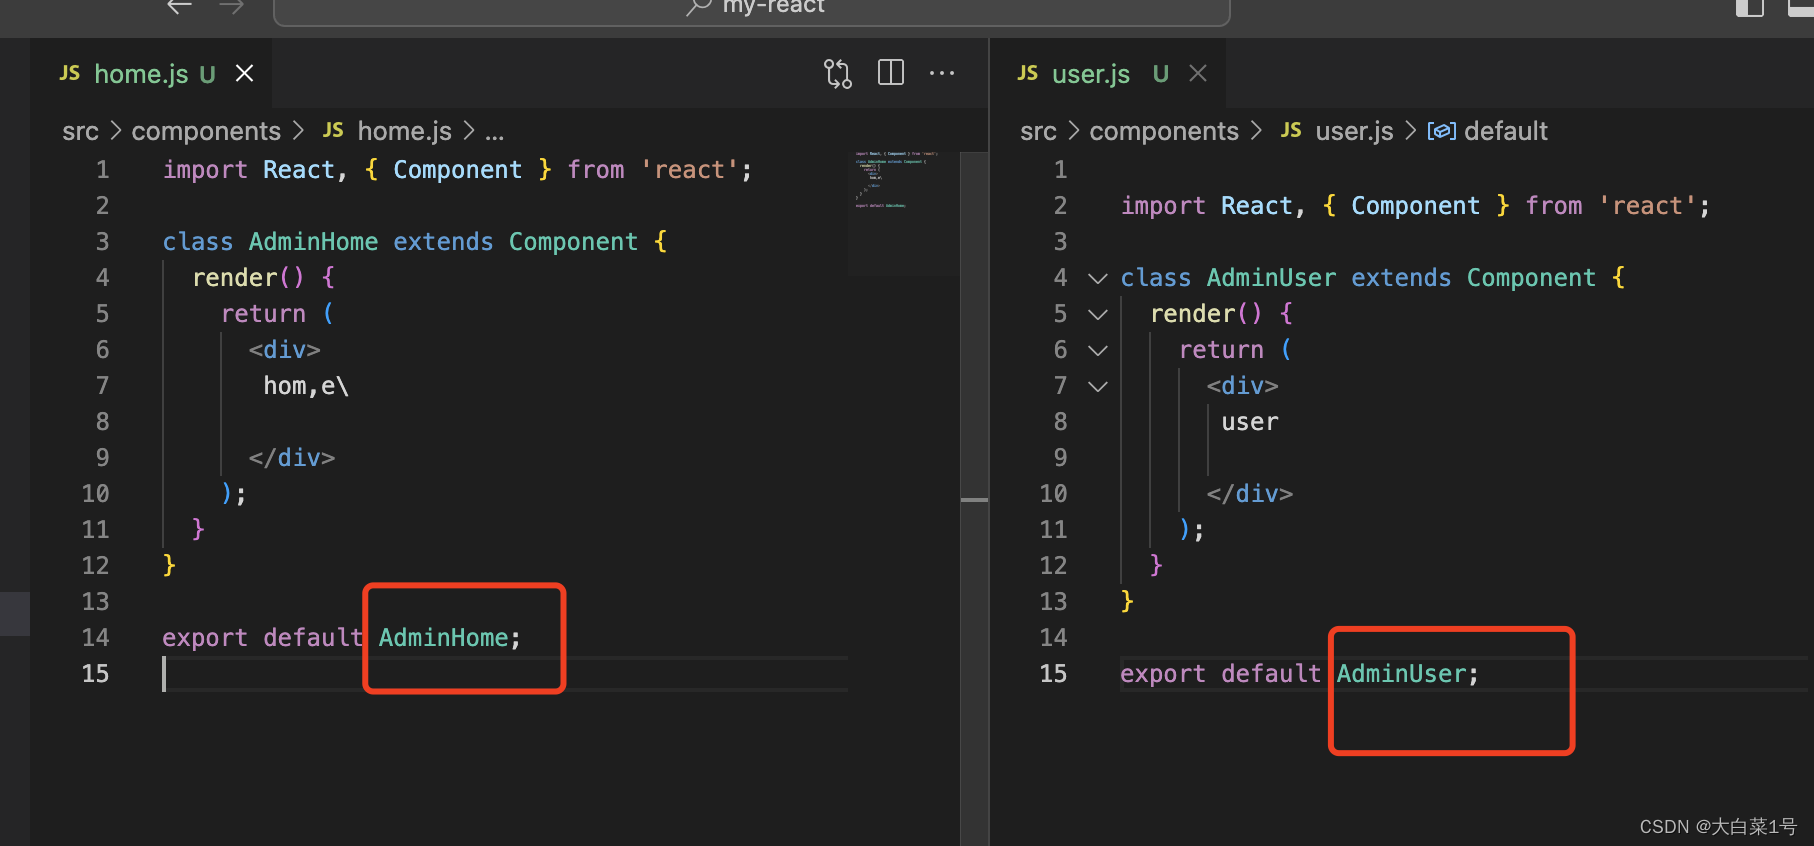Viewport: 1814px width, 846px height.
Task: Click the closing </div> tag in home.js
Action: tap(291, 458)
